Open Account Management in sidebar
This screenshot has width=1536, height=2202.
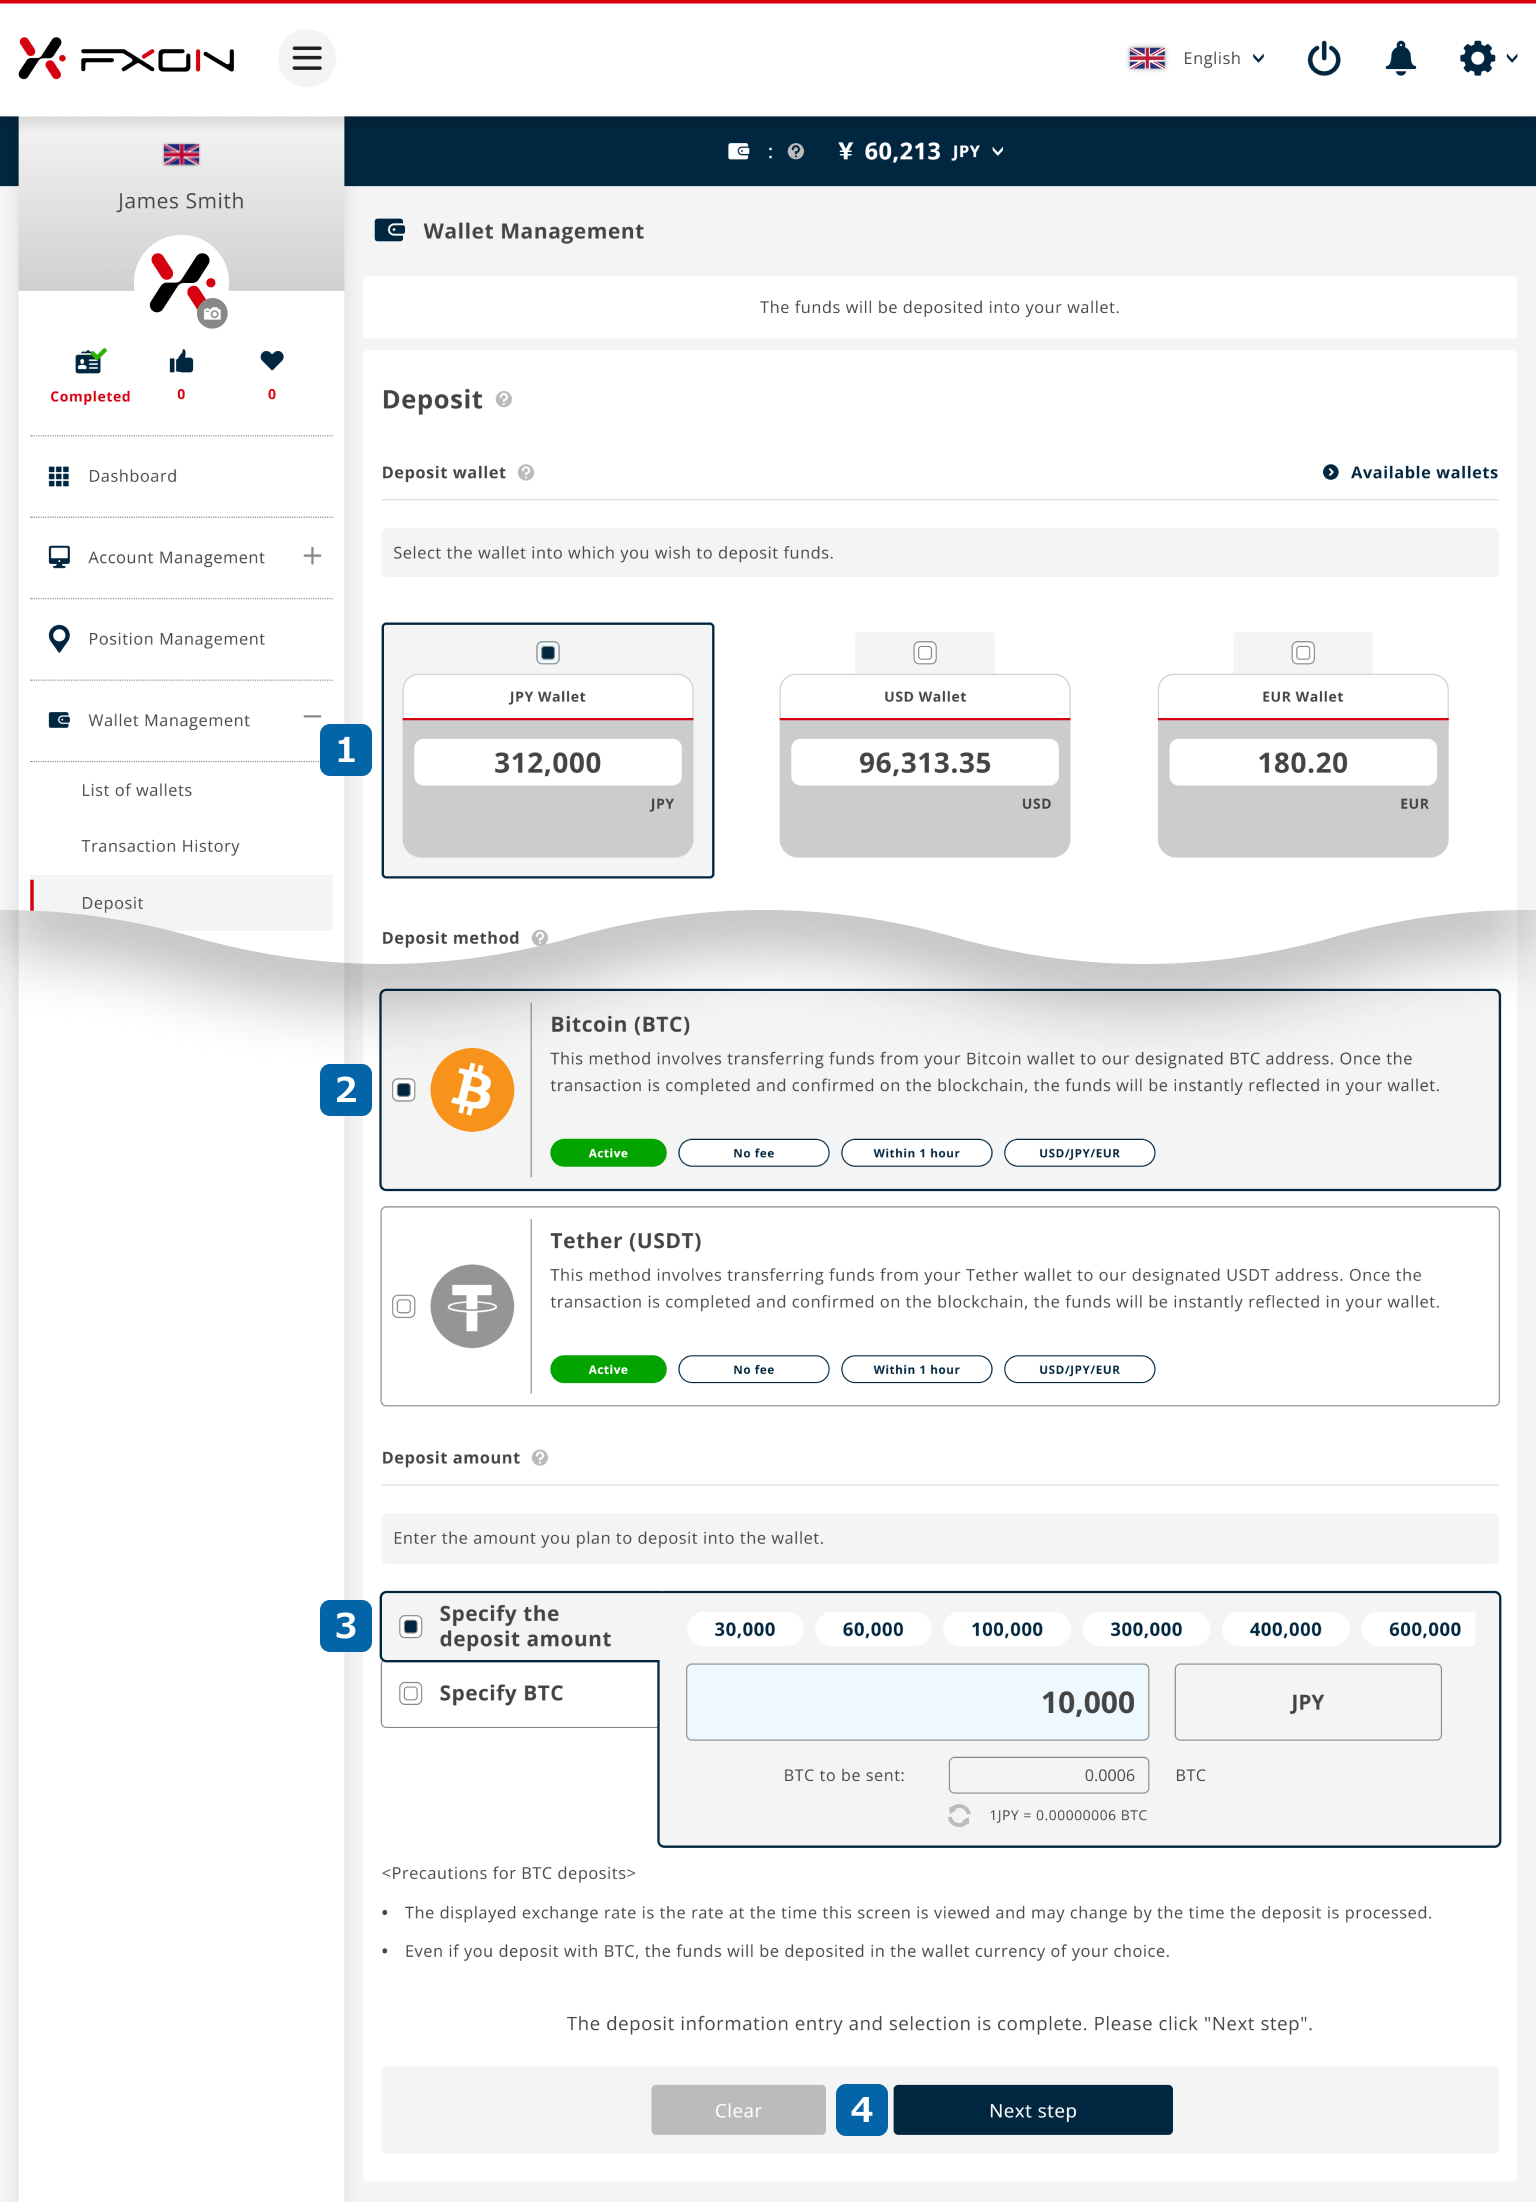point(176,557)
